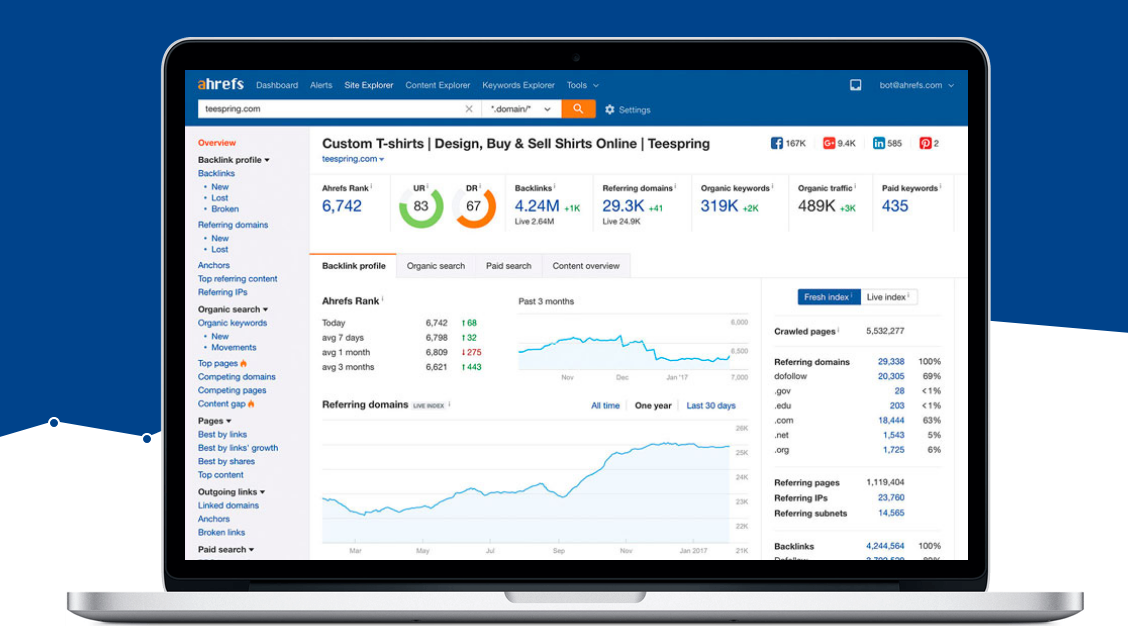Click the UR 83 gauge
This screenshot has height=628, width=1128.
pyautogui.click(x=421, y=206)
